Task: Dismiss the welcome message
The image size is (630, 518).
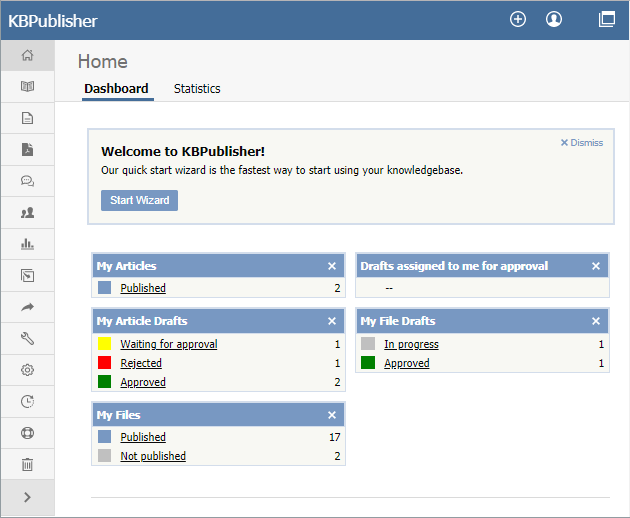Action: [x=582, y=143]
